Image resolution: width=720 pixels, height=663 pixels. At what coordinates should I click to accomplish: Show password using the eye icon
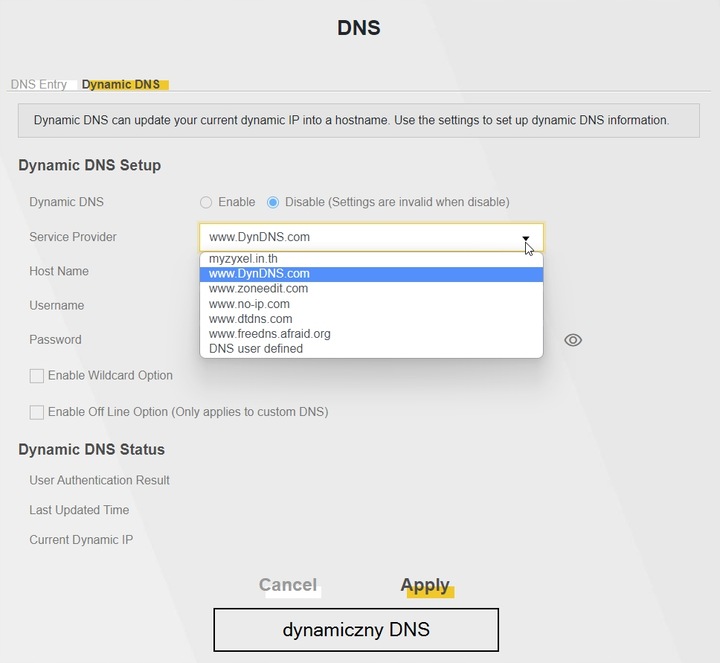point(573,340)
